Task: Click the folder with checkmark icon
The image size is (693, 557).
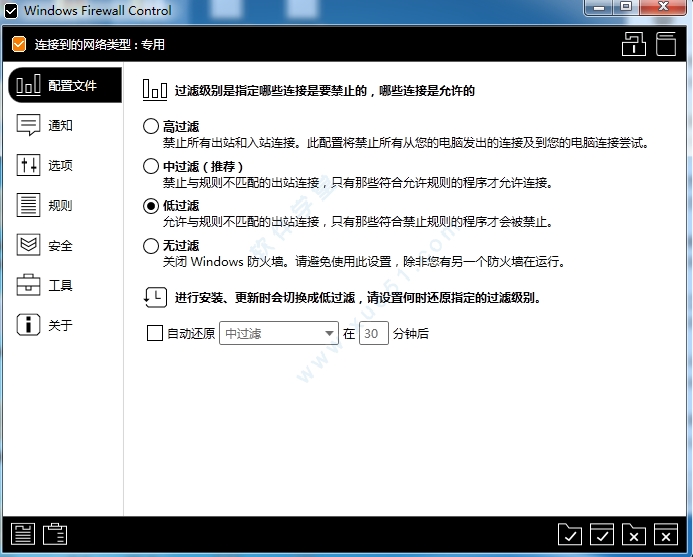Action: click(x=570, y=534)
